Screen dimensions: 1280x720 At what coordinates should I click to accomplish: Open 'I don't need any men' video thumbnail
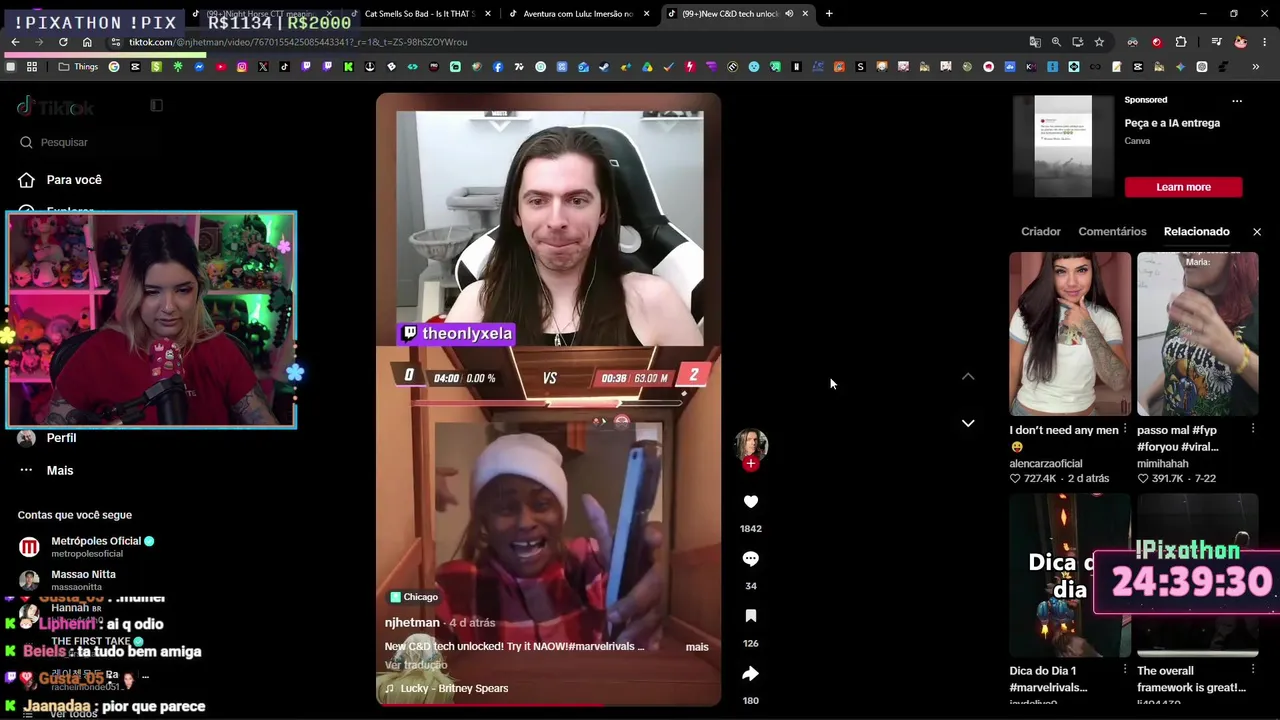pos(1070,333)
